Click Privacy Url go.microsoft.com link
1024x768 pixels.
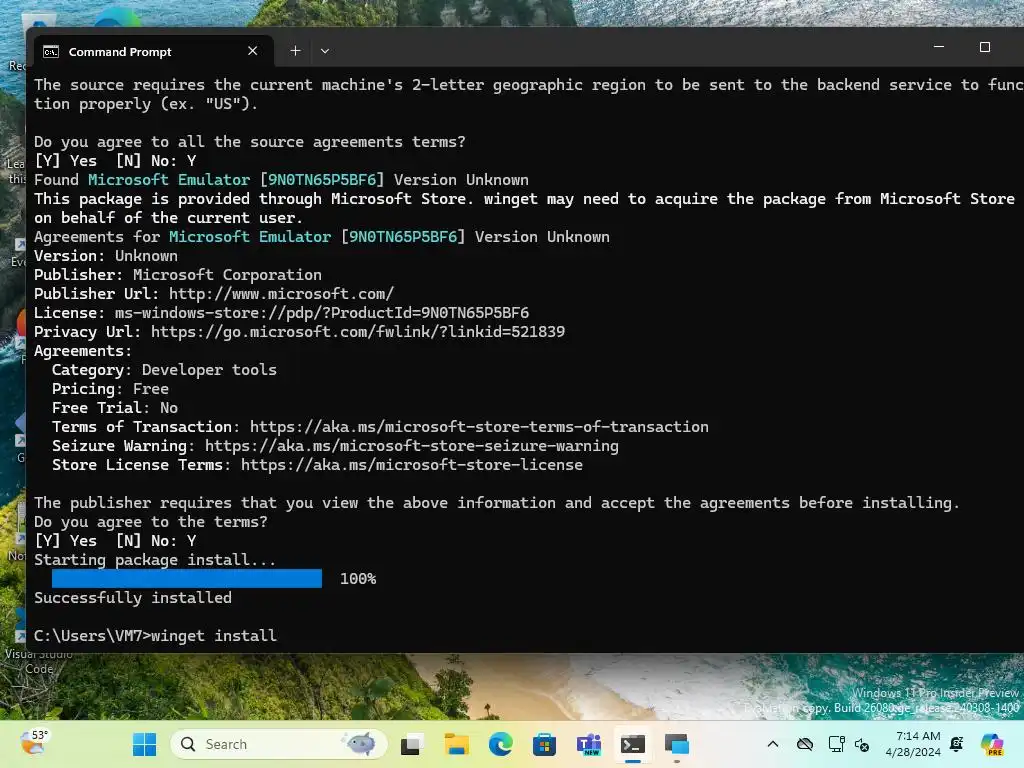pos(358,332)
